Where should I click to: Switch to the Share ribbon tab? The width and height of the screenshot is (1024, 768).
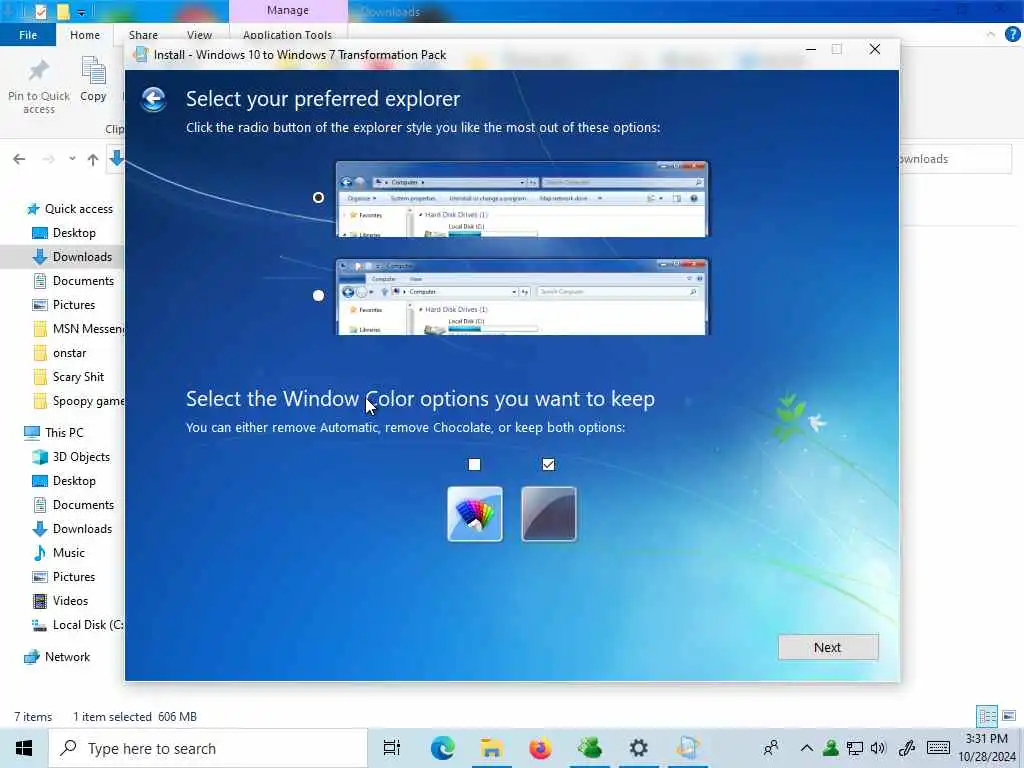coord(143,35)
